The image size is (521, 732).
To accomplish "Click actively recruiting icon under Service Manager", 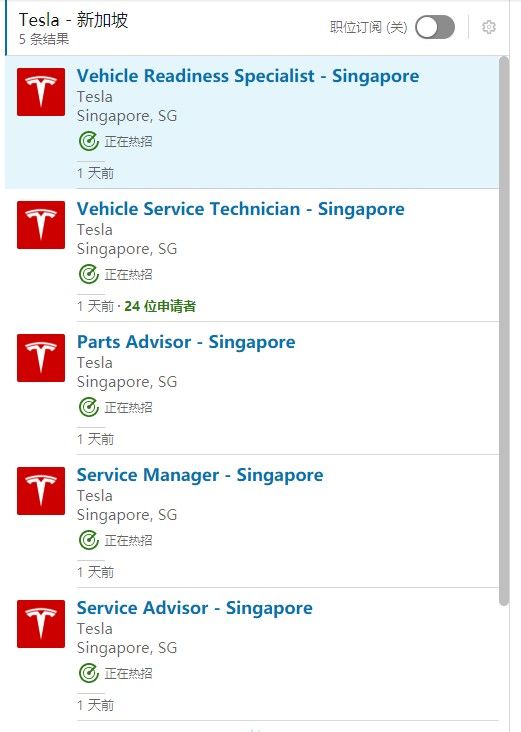I will 89,540.
